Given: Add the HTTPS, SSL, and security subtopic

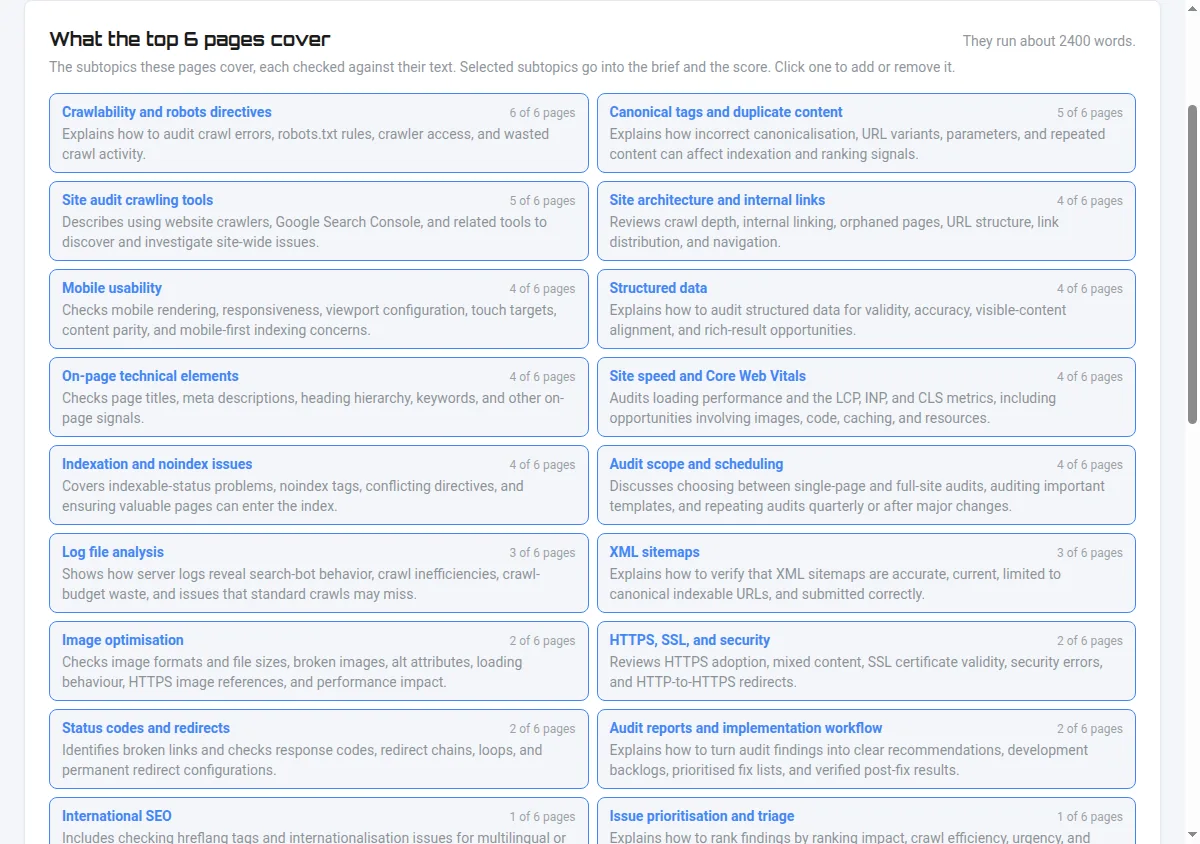Looking at the screenshot, I should click(866, 661).
